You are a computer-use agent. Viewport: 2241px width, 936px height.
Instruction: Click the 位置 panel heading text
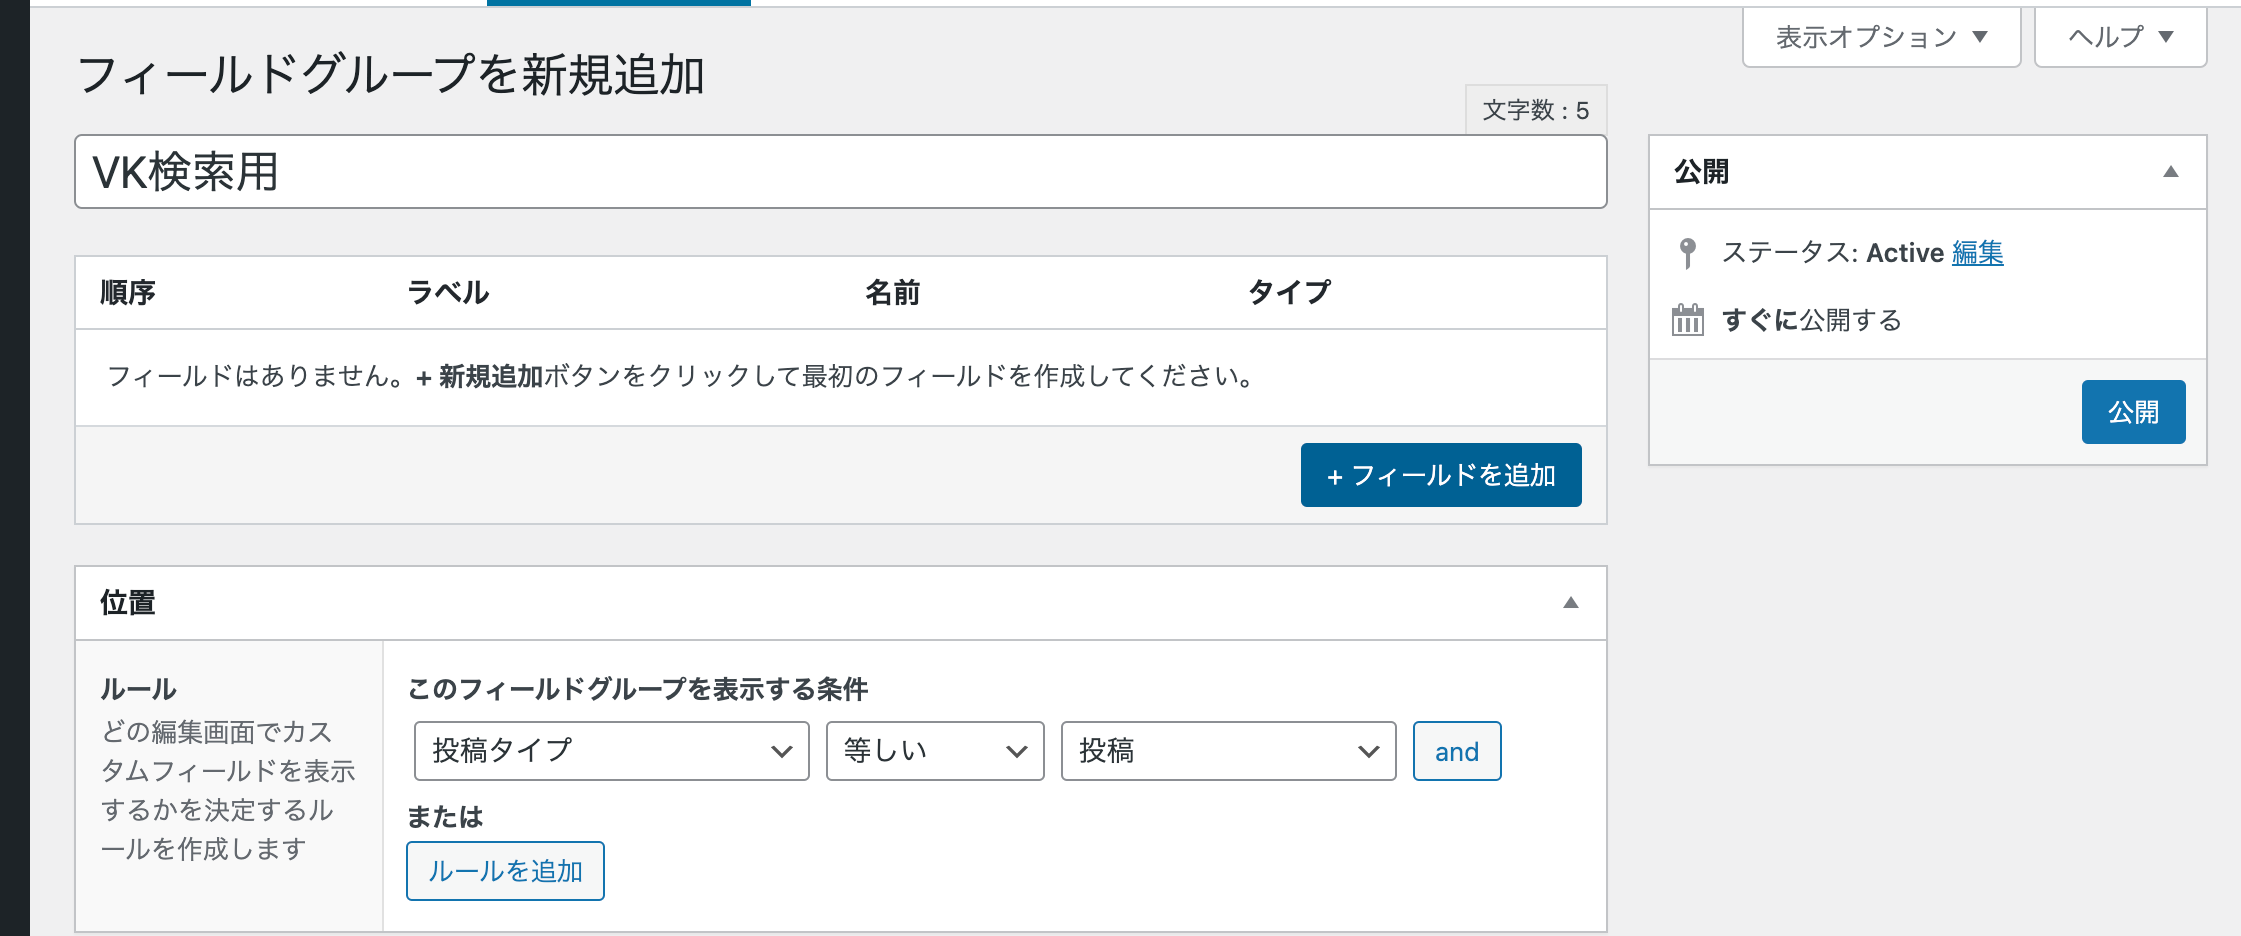click(x=128, y=603)
